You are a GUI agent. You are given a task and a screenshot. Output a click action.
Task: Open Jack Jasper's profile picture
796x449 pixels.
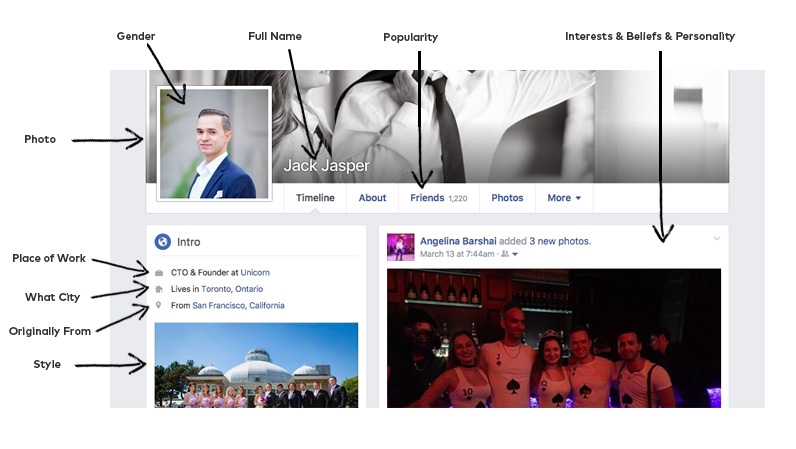tap(214, 144)
